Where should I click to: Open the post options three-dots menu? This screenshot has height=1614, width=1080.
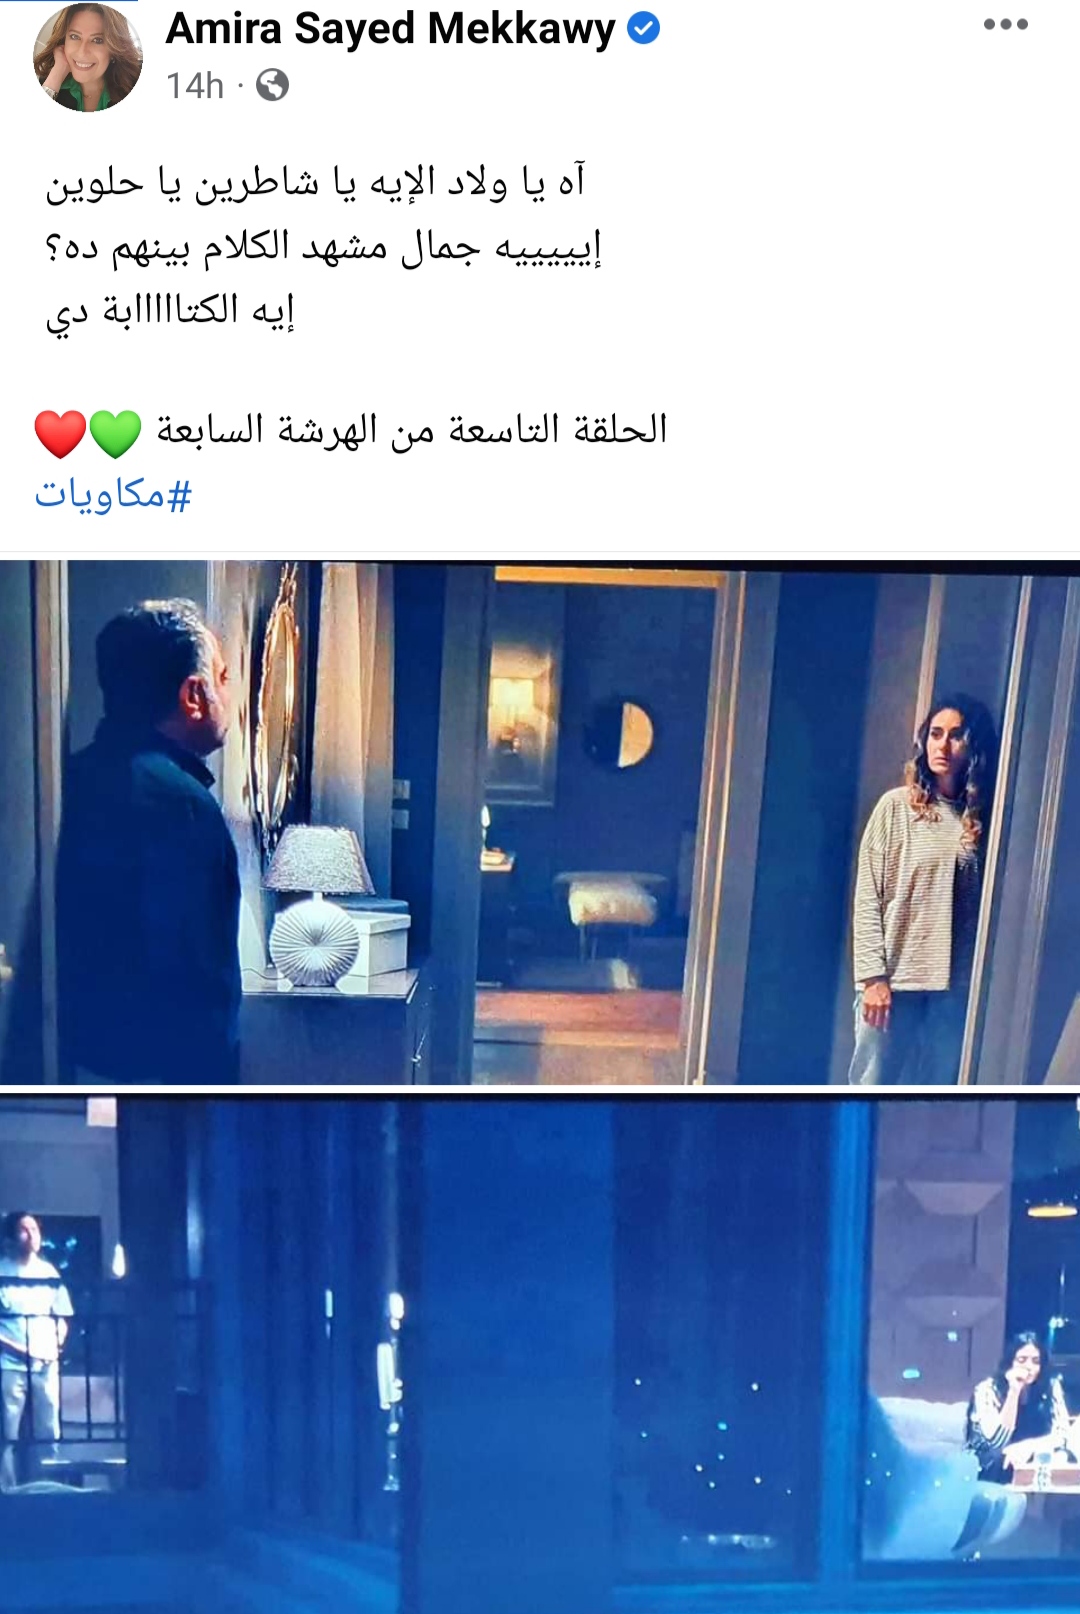1005,25
